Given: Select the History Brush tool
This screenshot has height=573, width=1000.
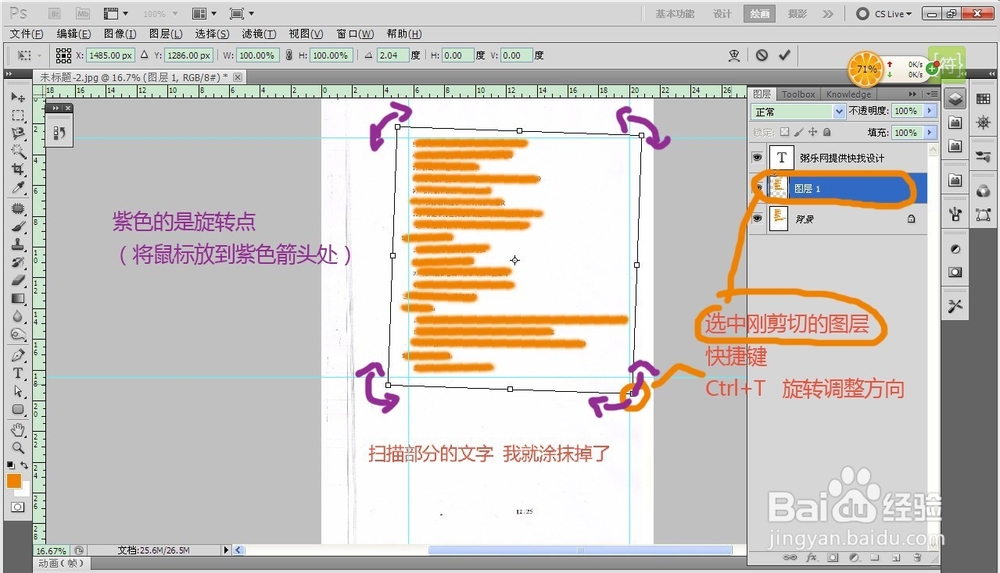Looking at the screenshot, I should (x=18, y=262).
